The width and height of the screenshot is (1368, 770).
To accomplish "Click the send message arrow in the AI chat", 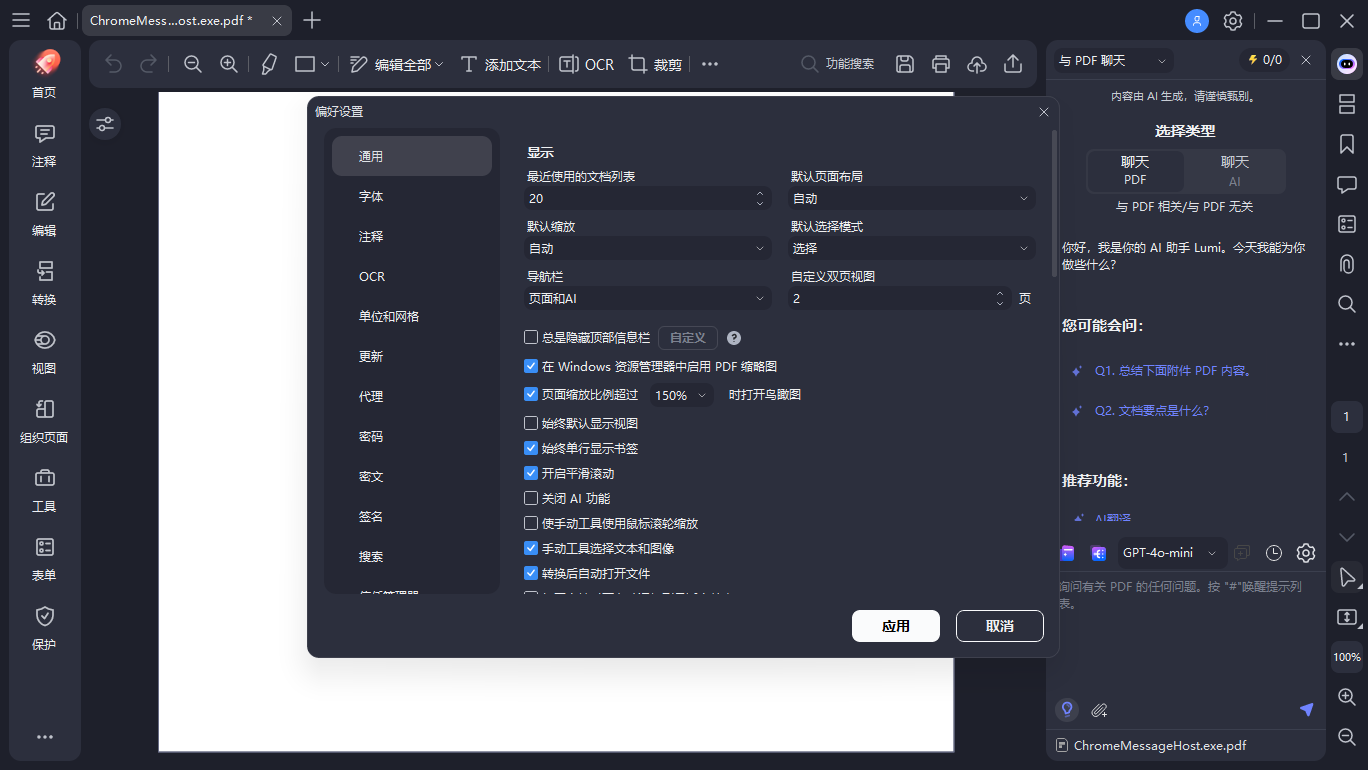I will coord(1306,709).
